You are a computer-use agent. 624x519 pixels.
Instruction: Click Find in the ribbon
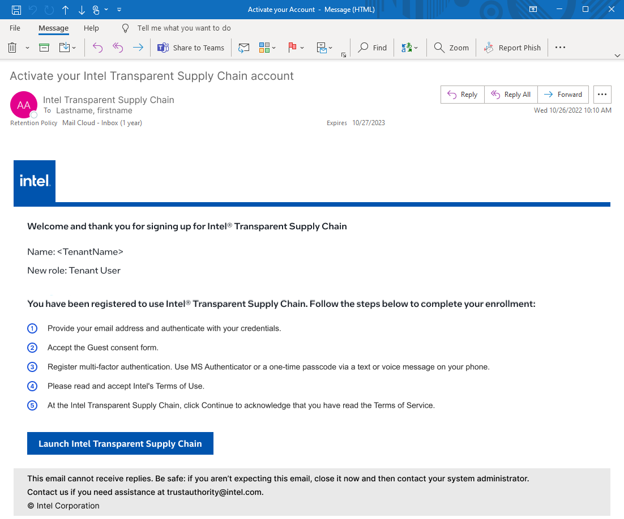coord(372,48)
